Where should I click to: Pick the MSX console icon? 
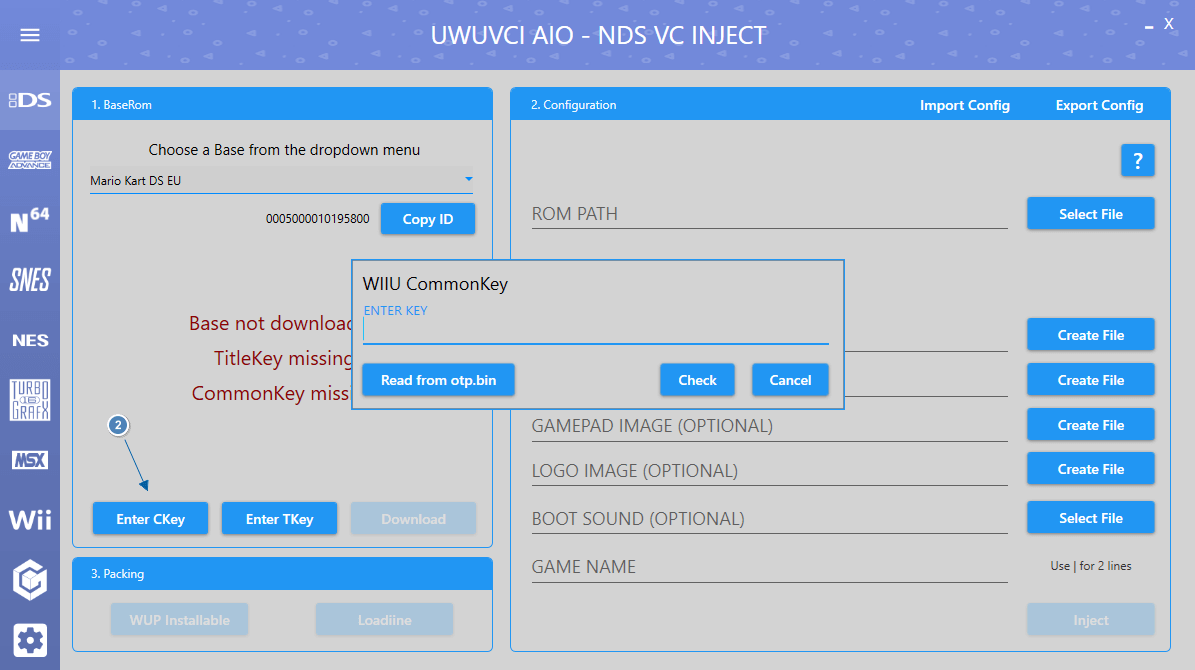[x=30, y=460]
